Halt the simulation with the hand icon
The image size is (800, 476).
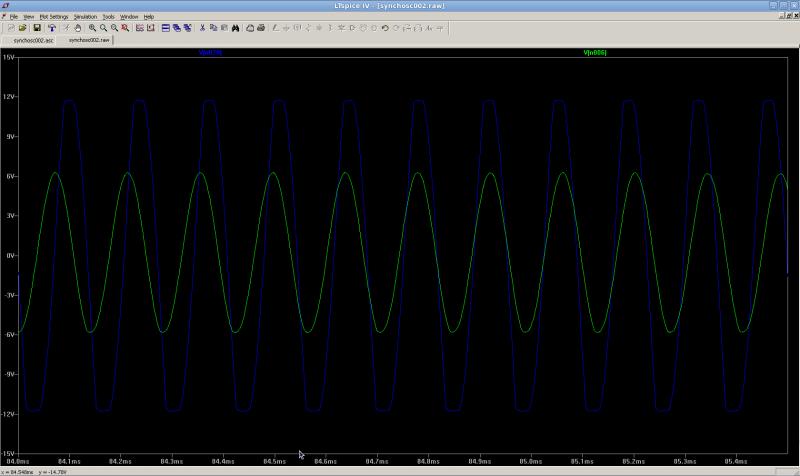78,28
